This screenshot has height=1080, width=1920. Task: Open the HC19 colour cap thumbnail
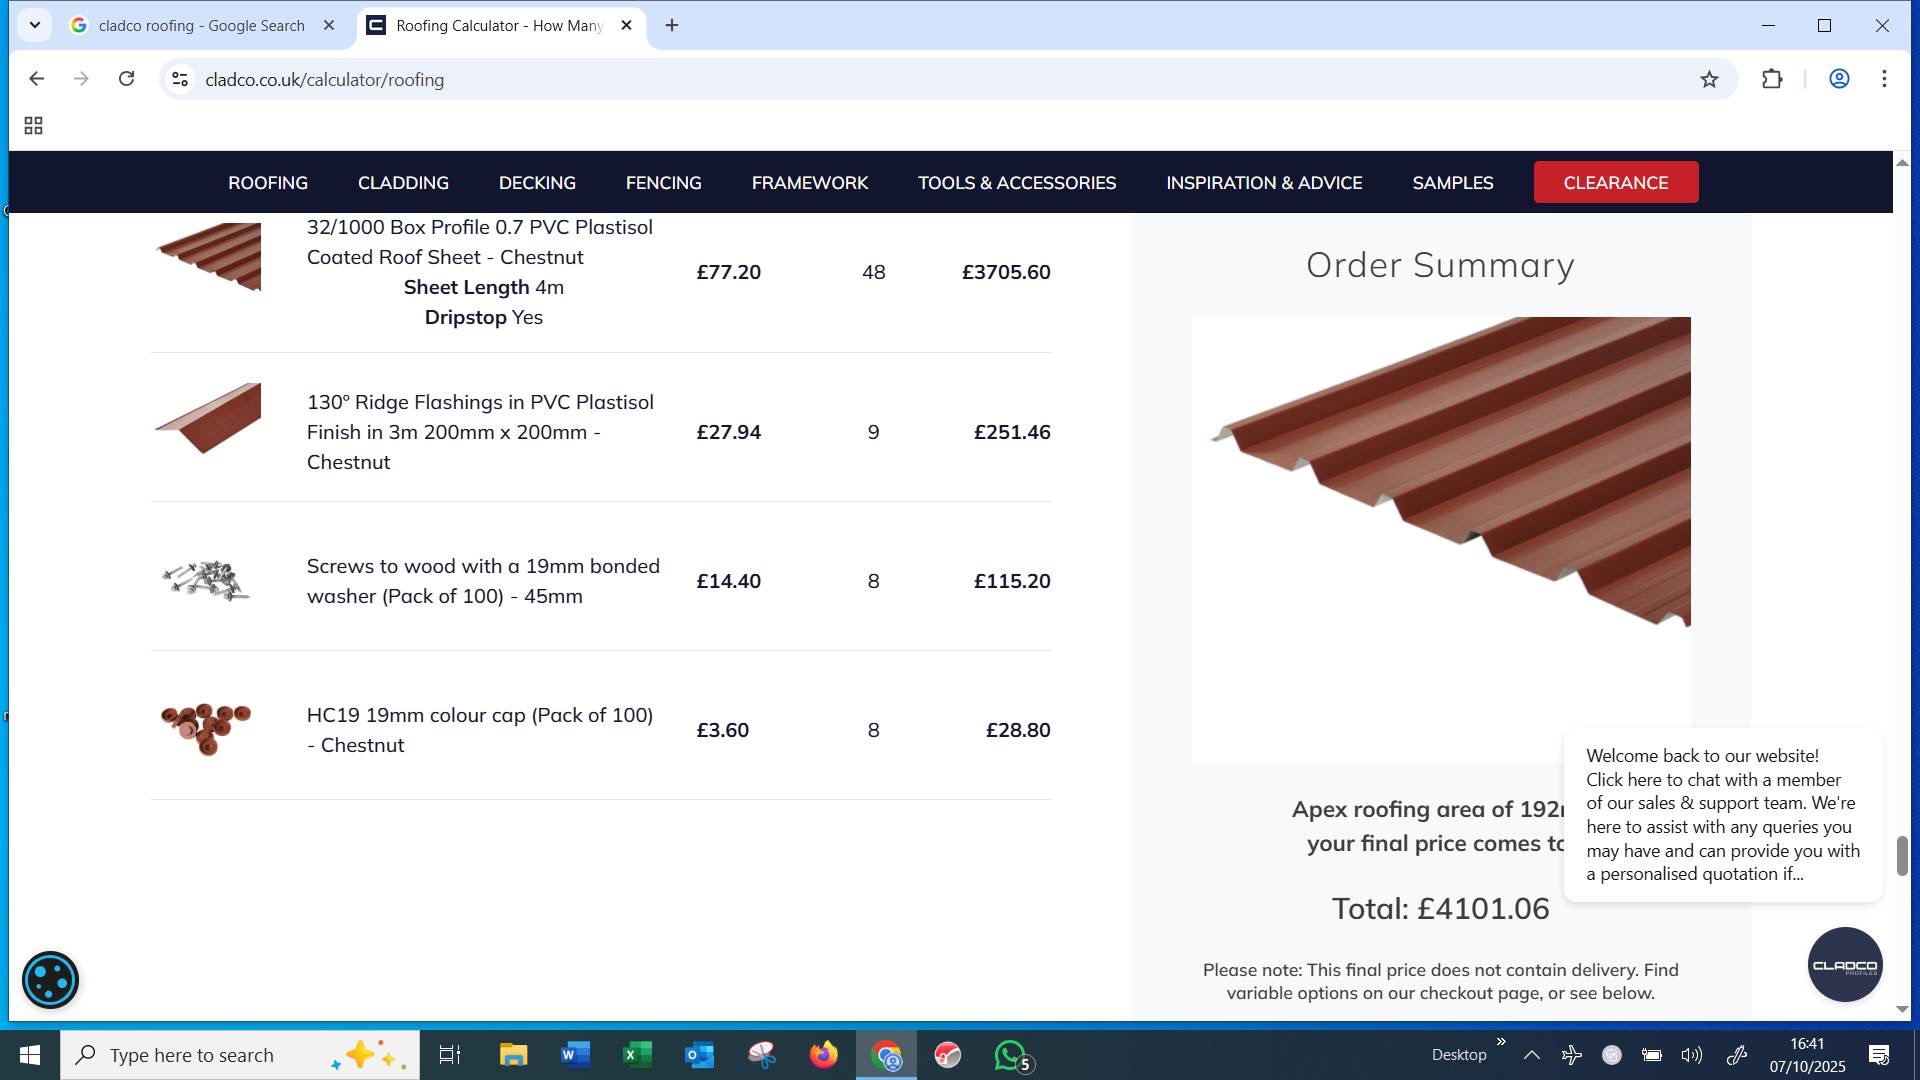tap(206, 729)
